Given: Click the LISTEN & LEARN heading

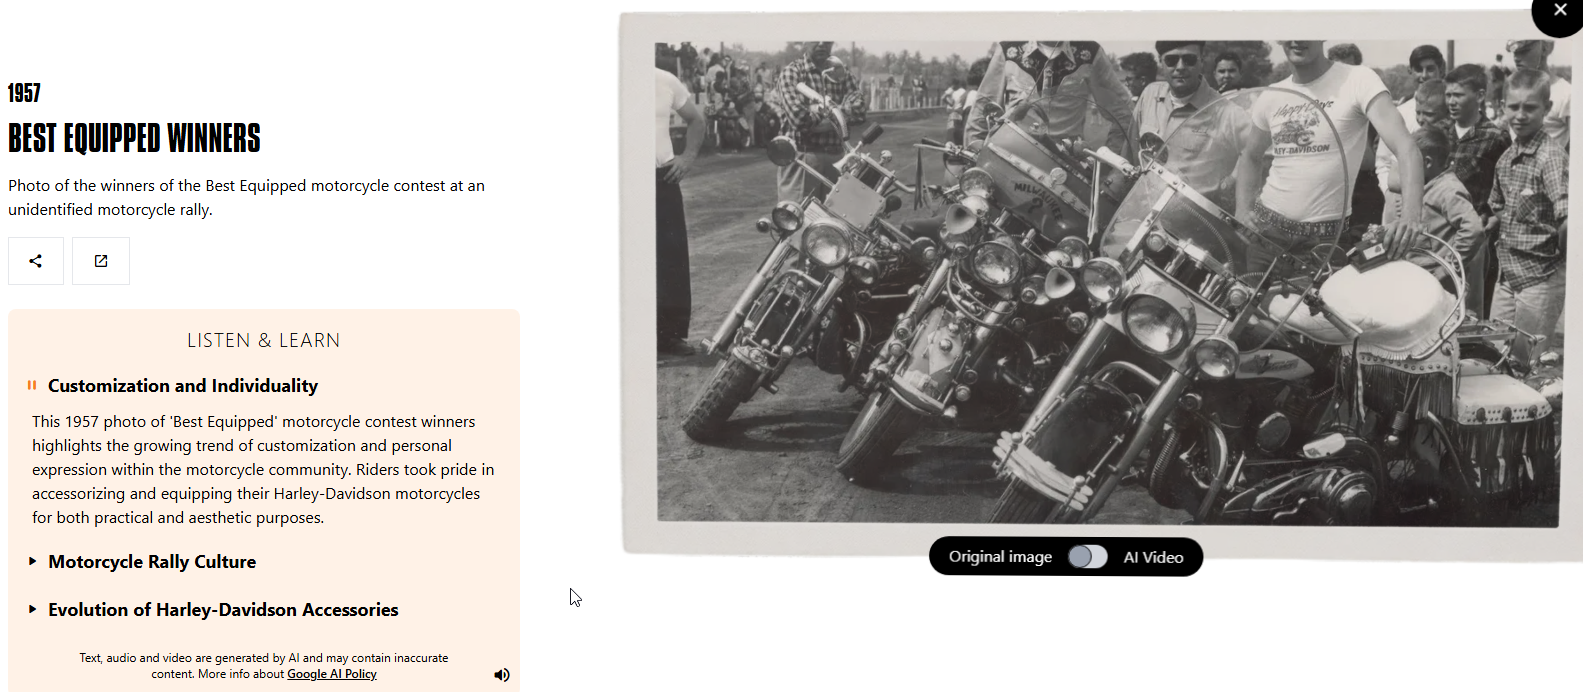Looking at the screenshot, I should [264, 341].
